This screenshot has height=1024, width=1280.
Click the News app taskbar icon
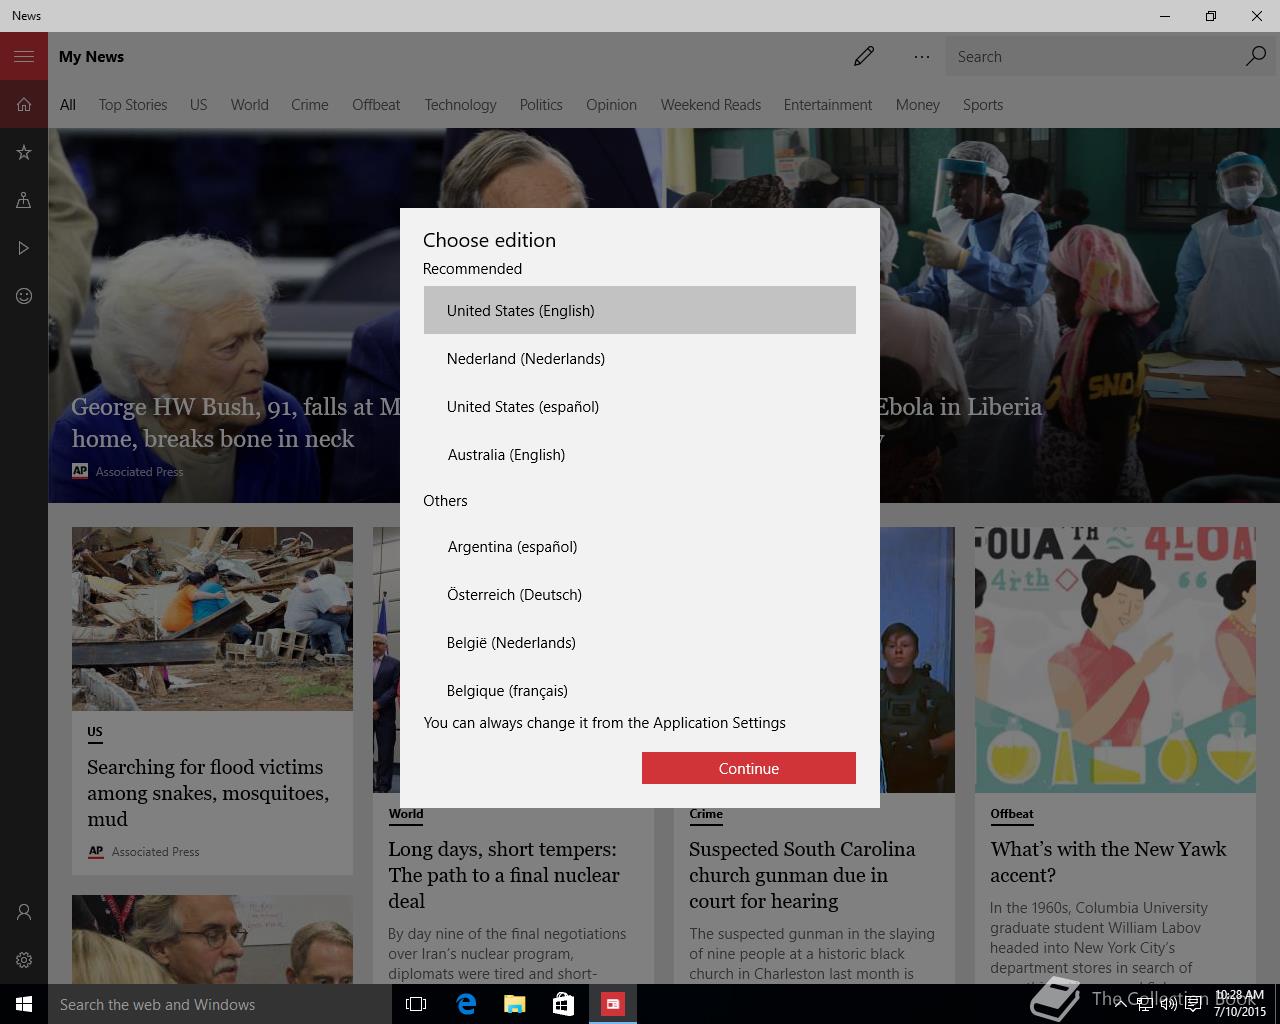pos(612,1004)
